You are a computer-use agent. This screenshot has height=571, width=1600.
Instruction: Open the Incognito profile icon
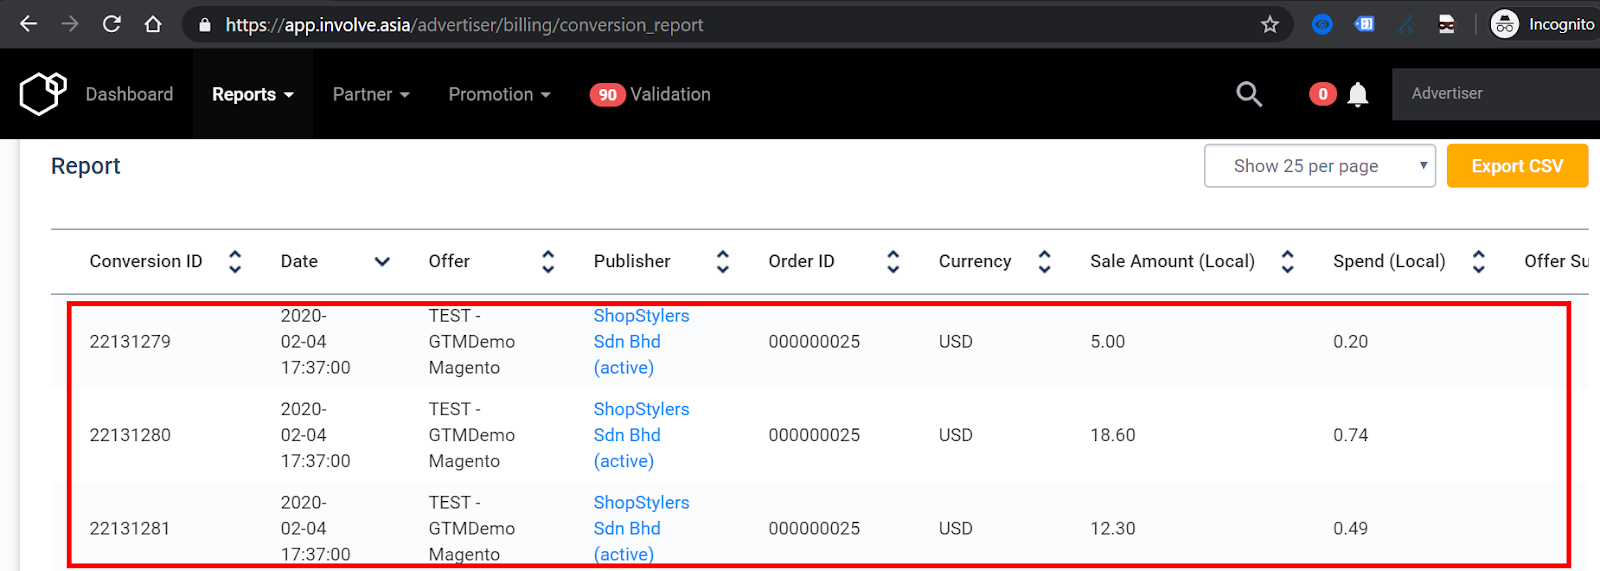coord(1504,24)
